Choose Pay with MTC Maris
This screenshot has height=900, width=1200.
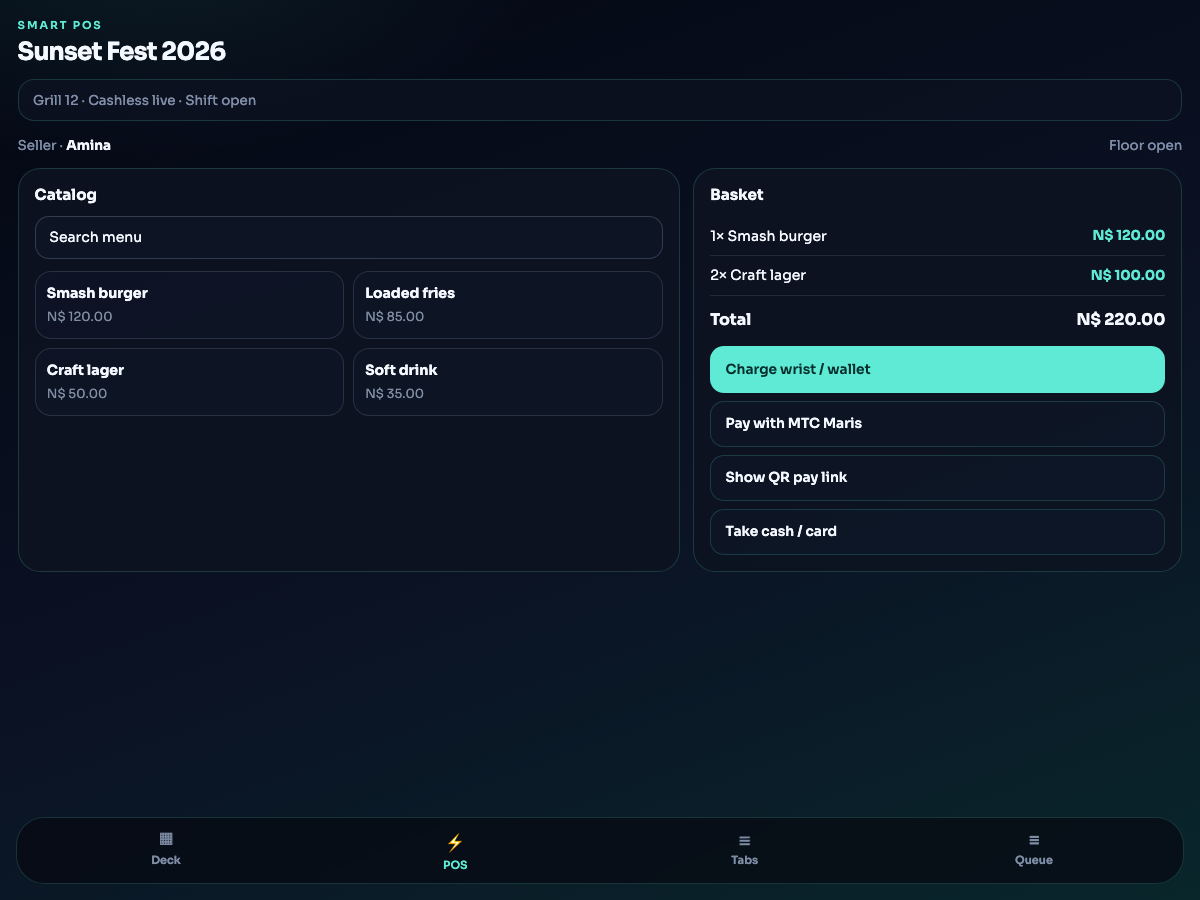click(937, 424)
